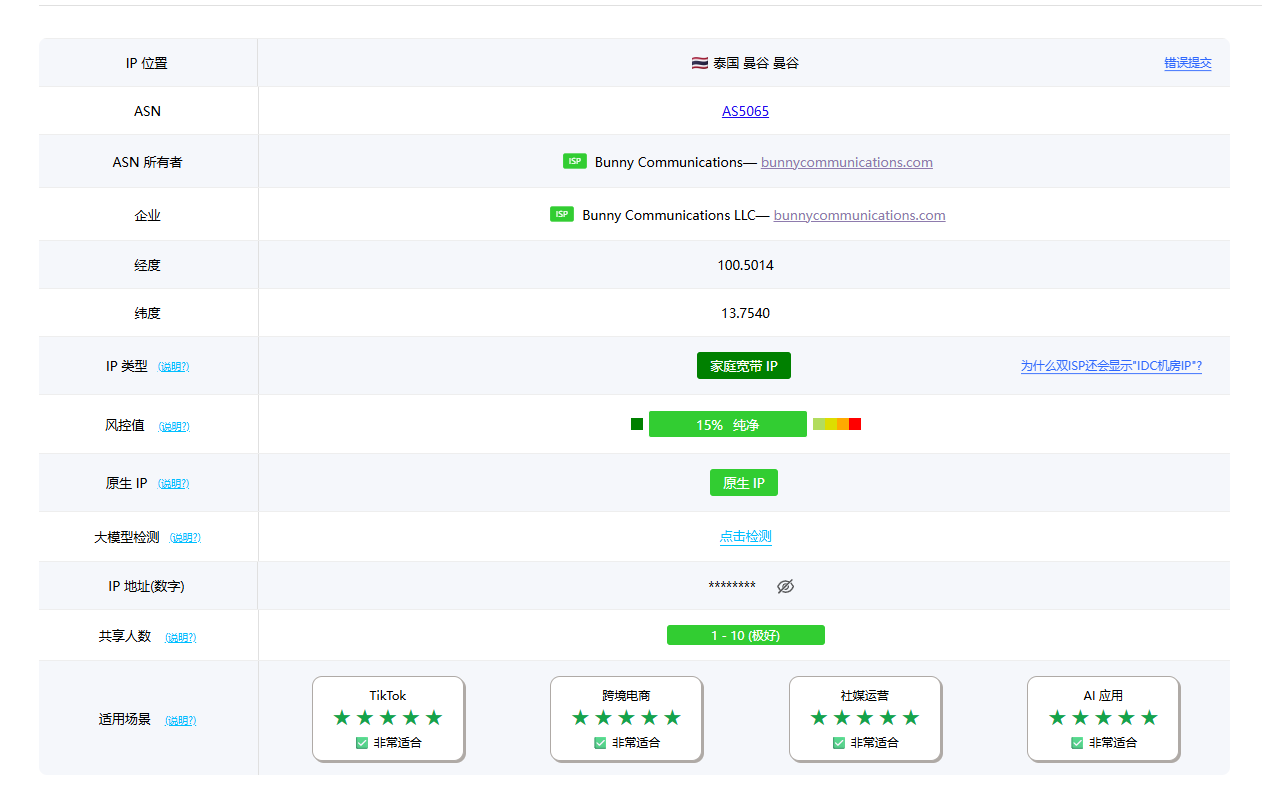This screenshot has height=788, width=1262.
Task: Click the fifth star under 跨境电商
Action: tap(672, 717)
